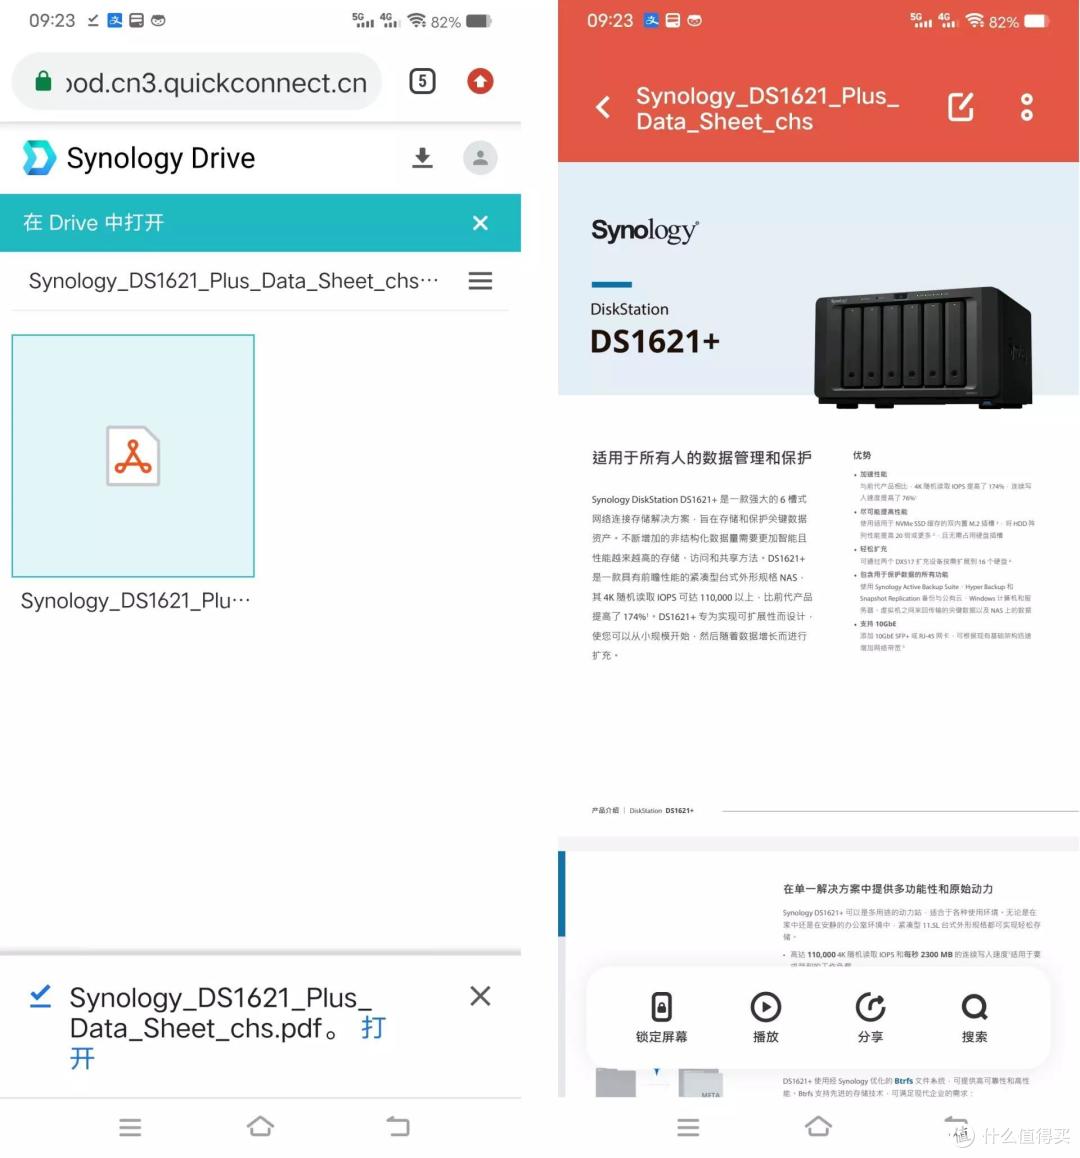Tap the download-complete check icon in the notification
1080x1158 pixels.
[41, 997]
